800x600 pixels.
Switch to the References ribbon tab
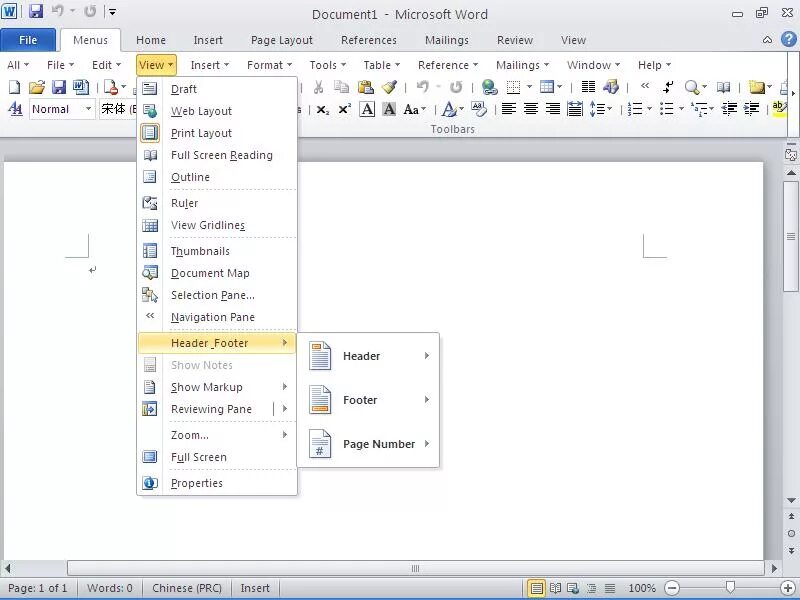tap(368, 40)
